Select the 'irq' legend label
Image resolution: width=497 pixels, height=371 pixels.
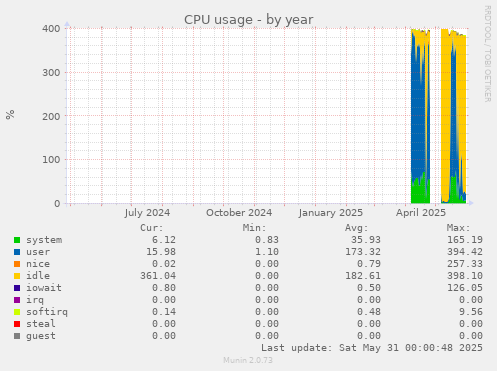[35, 300]
